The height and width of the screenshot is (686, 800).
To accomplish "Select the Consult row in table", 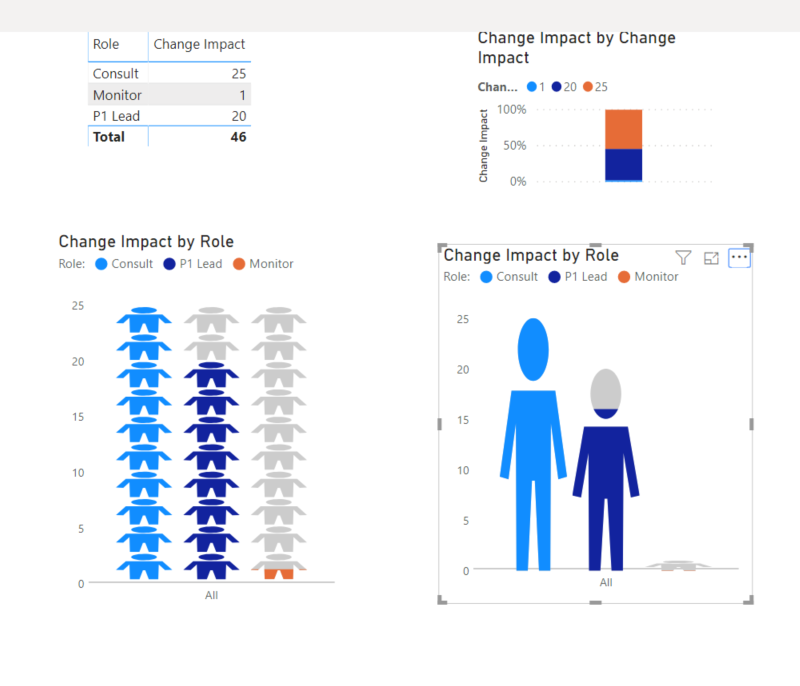I will coord(169,73).
